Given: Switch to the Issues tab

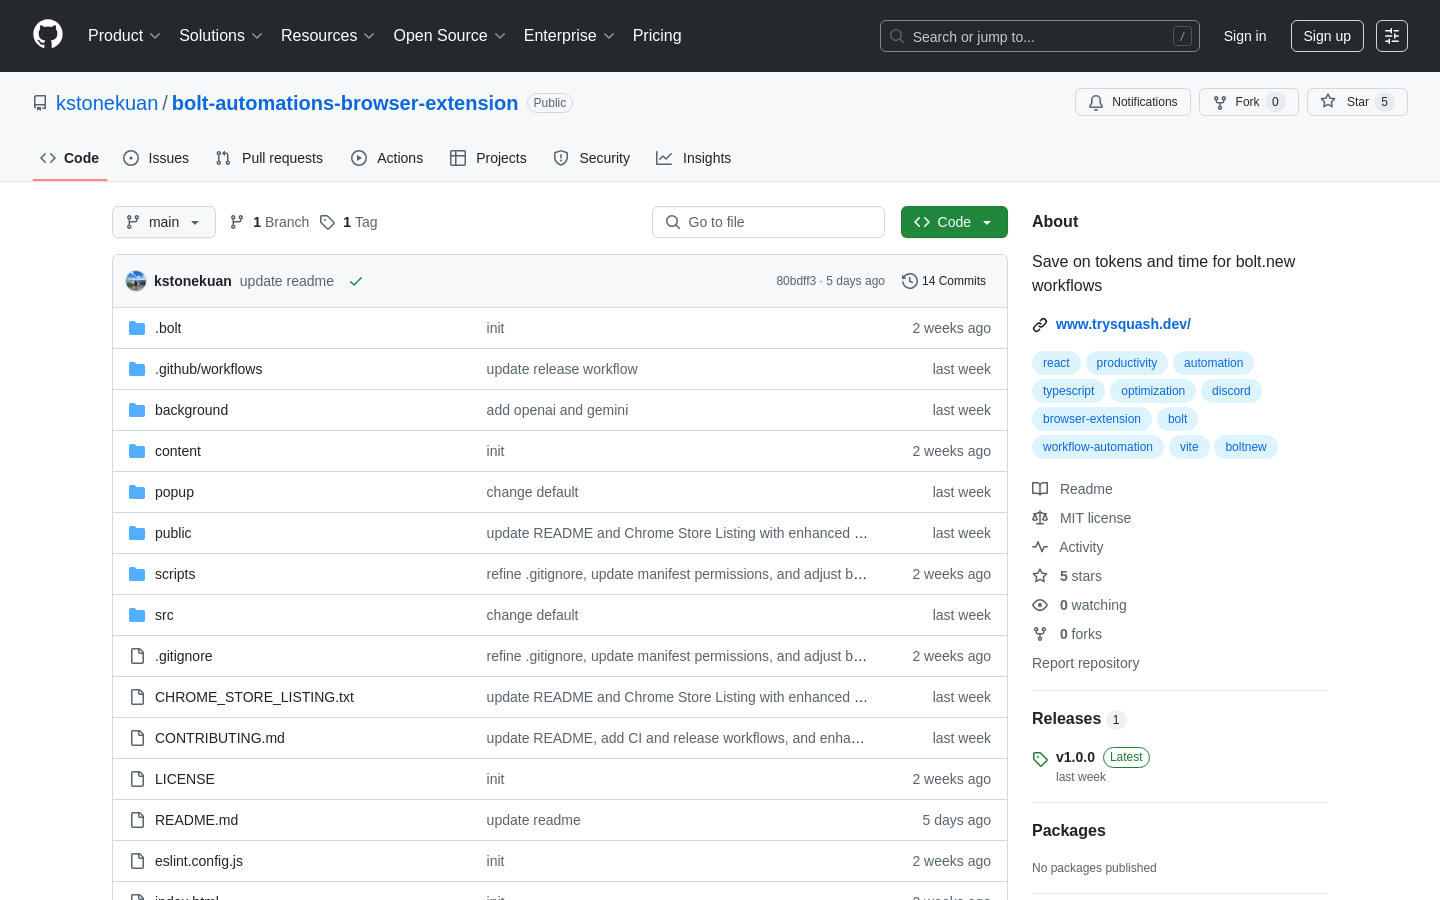Looking at the screenshot, I should point(156,158).
